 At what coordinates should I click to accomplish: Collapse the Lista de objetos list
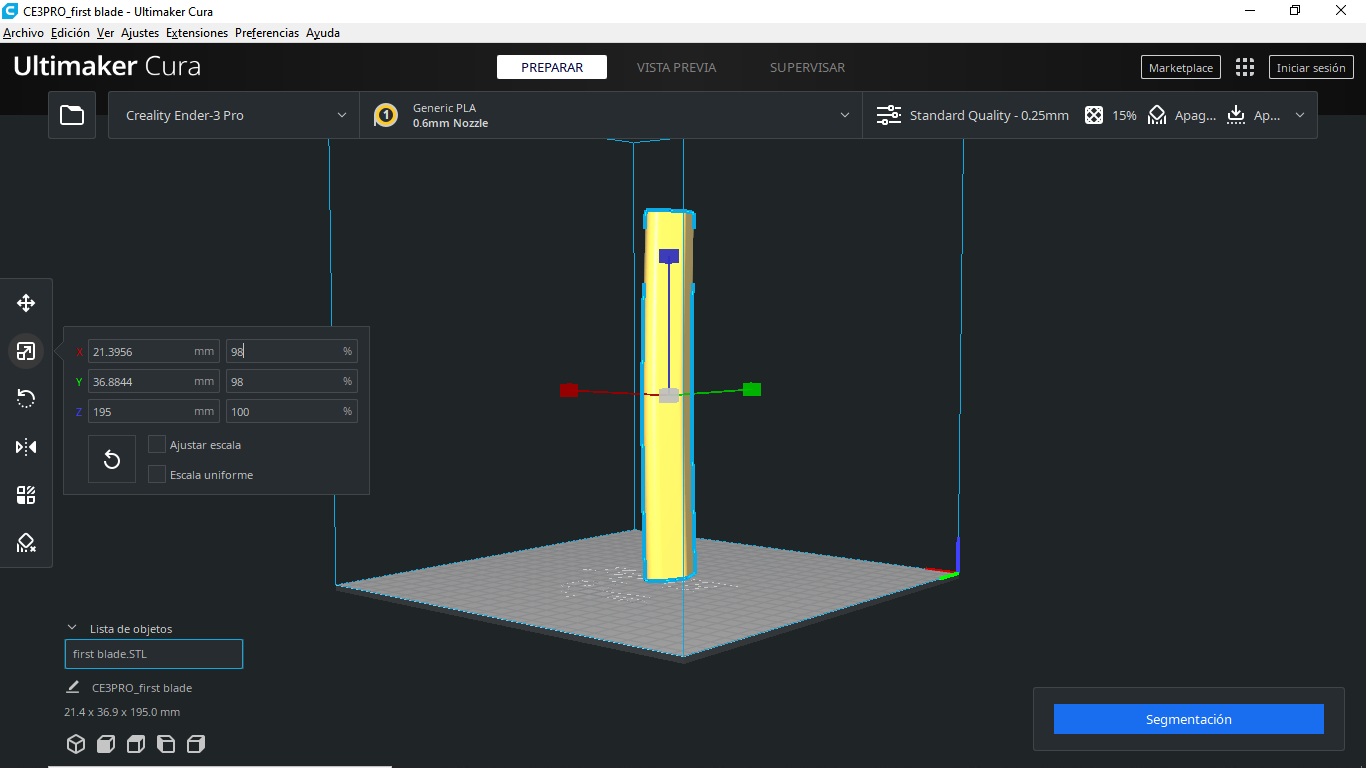coord(72,628)
